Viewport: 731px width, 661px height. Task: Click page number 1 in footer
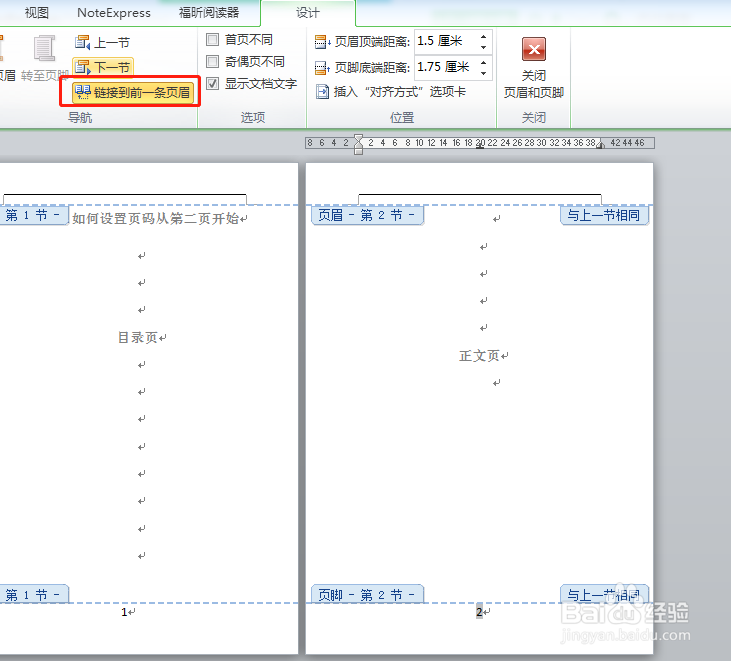coord(124,612)
